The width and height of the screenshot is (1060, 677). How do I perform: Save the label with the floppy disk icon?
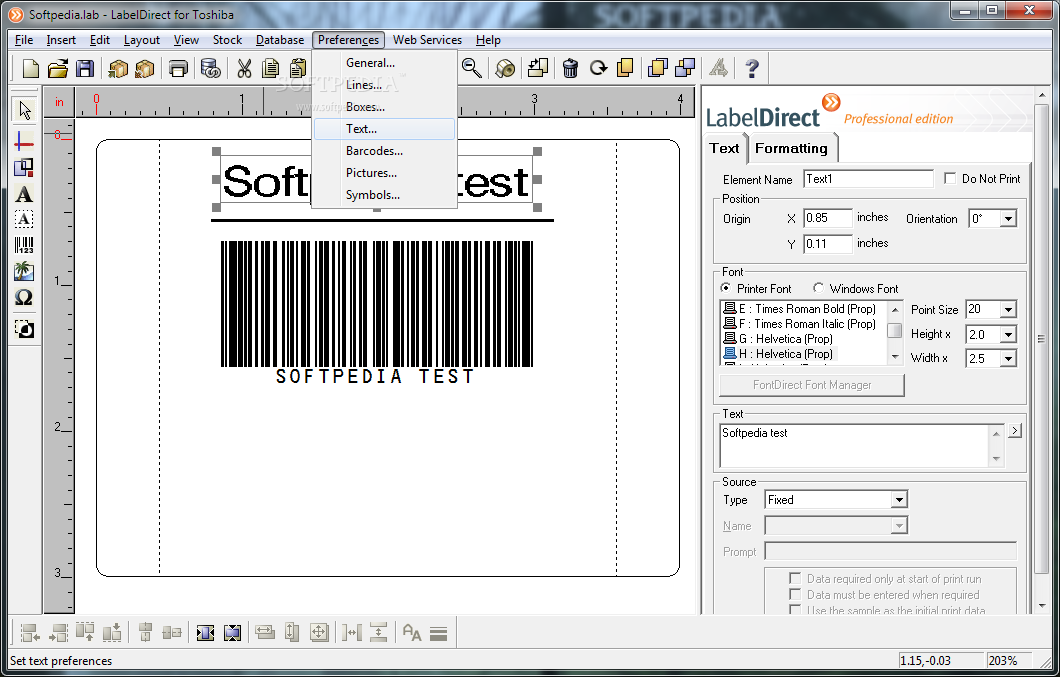85,68
